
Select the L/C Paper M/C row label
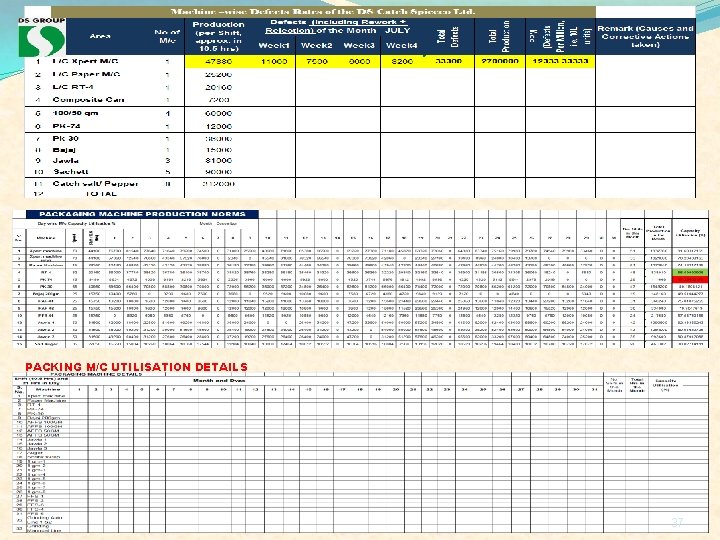(x=86, y=74)
